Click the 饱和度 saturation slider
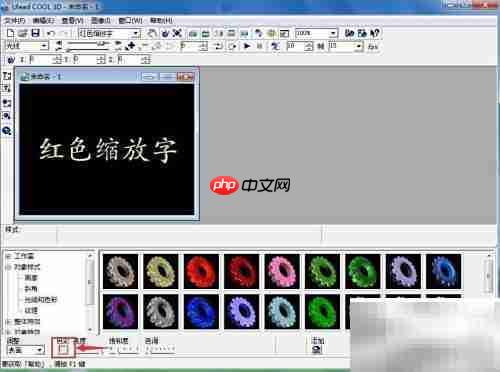This screenshot has height=372, width=500. (123, 349)
